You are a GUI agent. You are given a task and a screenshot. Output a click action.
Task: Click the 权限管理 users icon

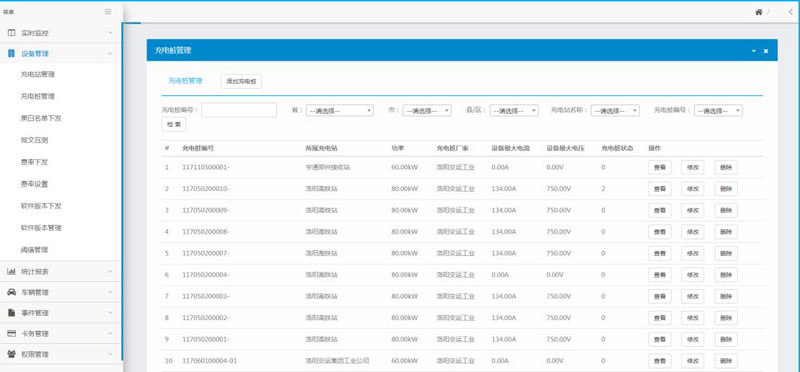coord(11,354)
